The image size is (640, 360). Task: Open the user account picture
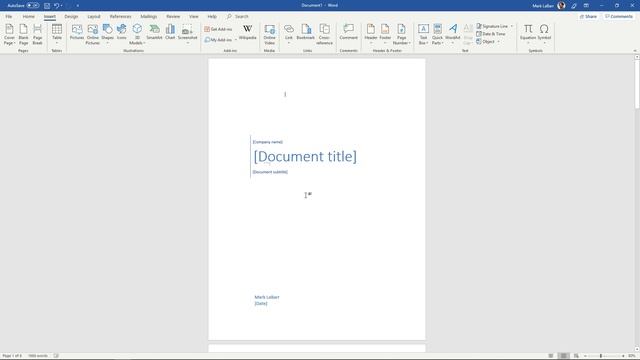562,5
